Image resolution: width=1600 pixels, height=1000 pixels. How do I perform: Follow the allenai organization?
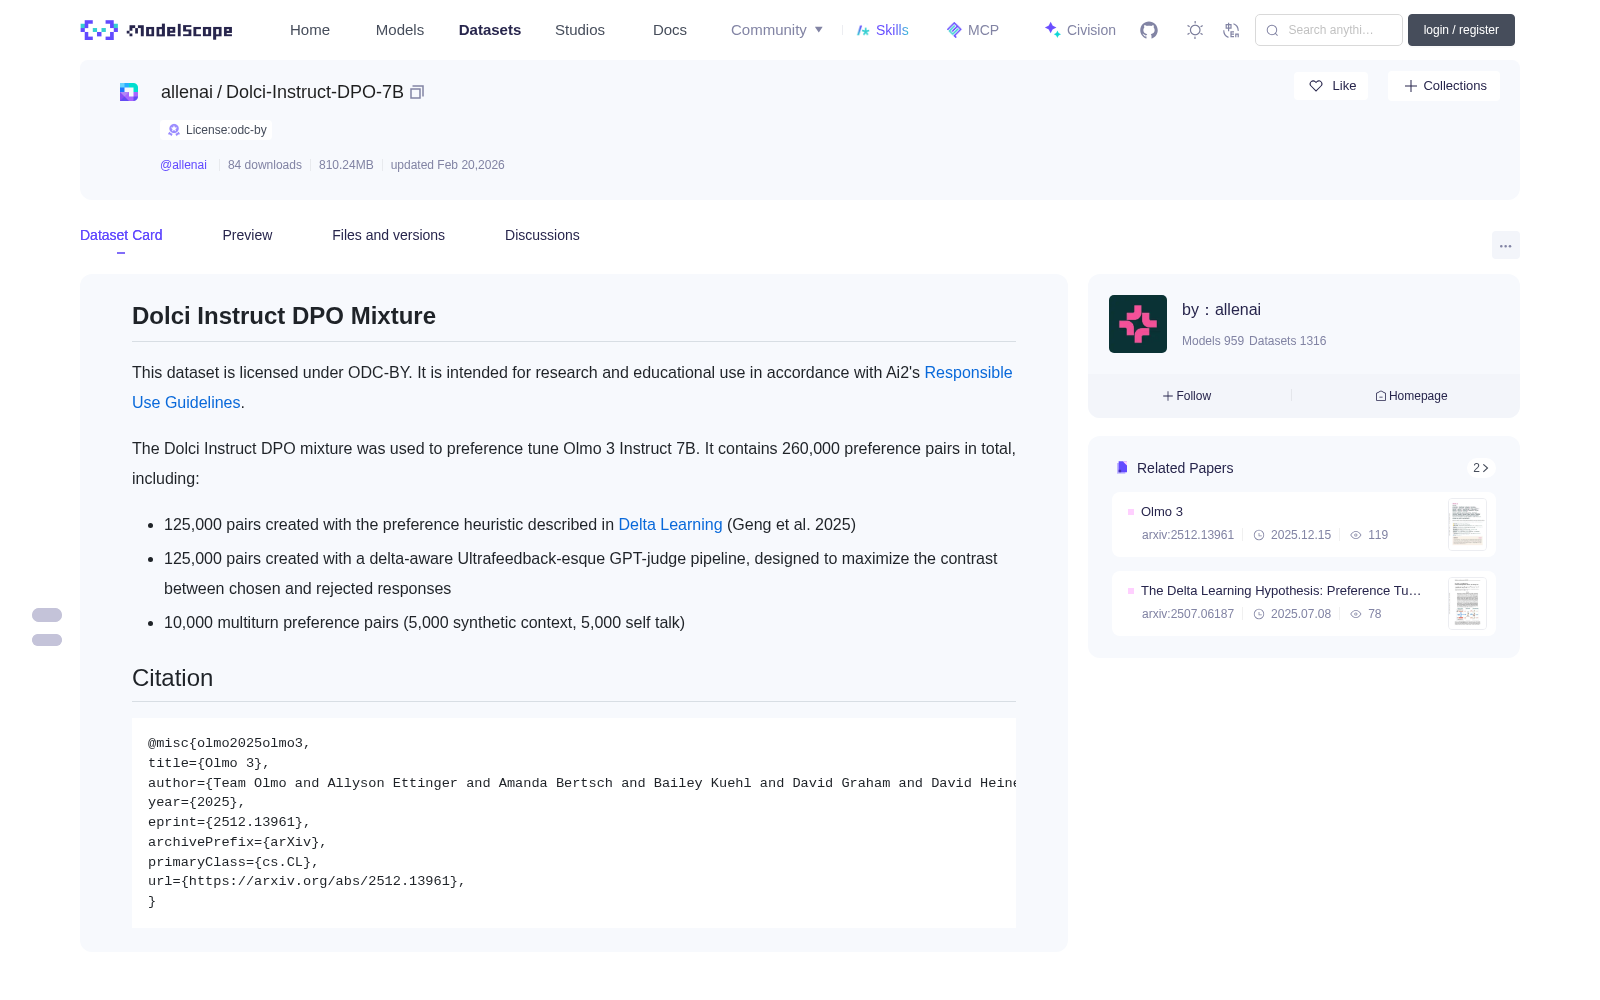click(x=1187, y=396)
